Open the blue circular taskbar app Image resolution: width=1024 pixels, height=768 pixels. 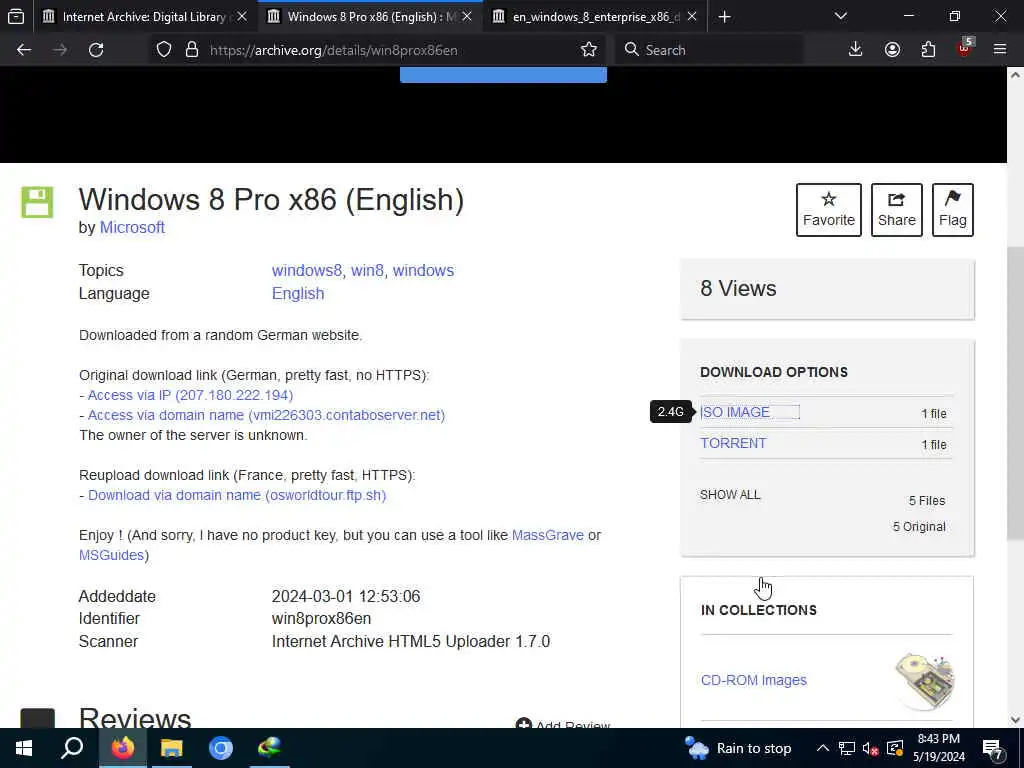(x=221, y=748)
